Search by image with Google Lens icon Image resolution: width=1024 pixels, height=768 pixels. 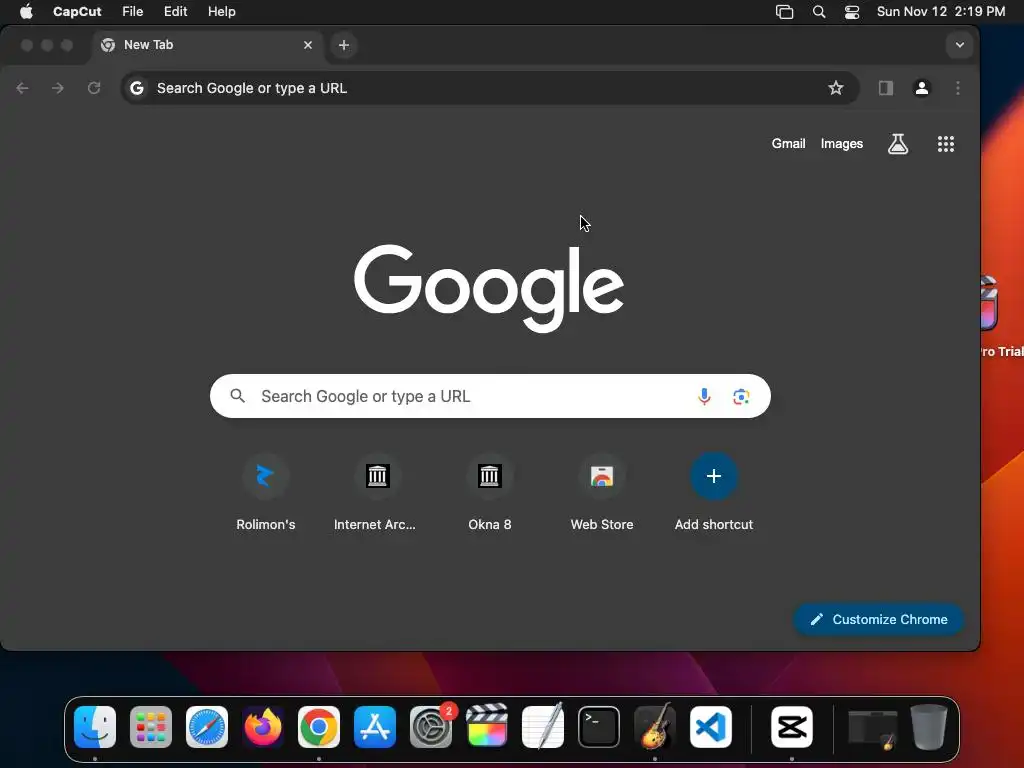(741, 396)
